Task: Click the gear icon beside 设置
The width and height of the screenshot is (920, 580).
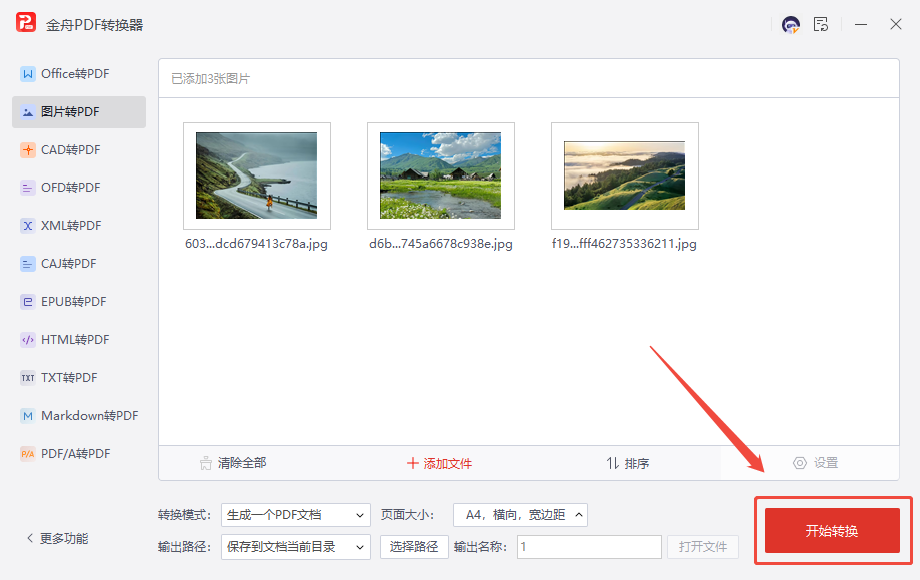Action: [x=800, y=463]
